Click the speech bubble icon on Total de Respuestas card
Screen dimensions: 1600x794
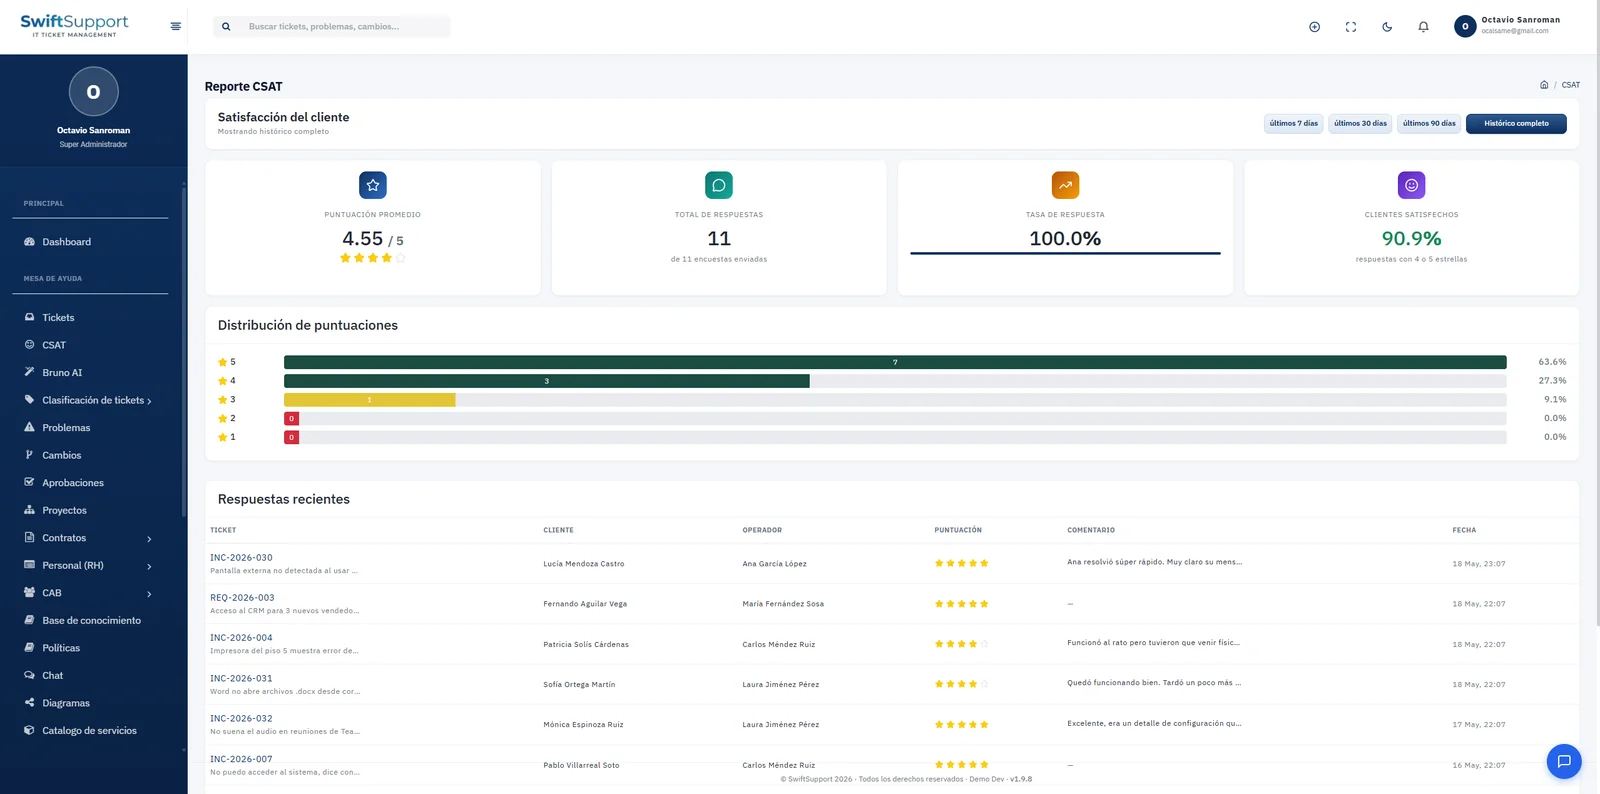click(719, 185)
